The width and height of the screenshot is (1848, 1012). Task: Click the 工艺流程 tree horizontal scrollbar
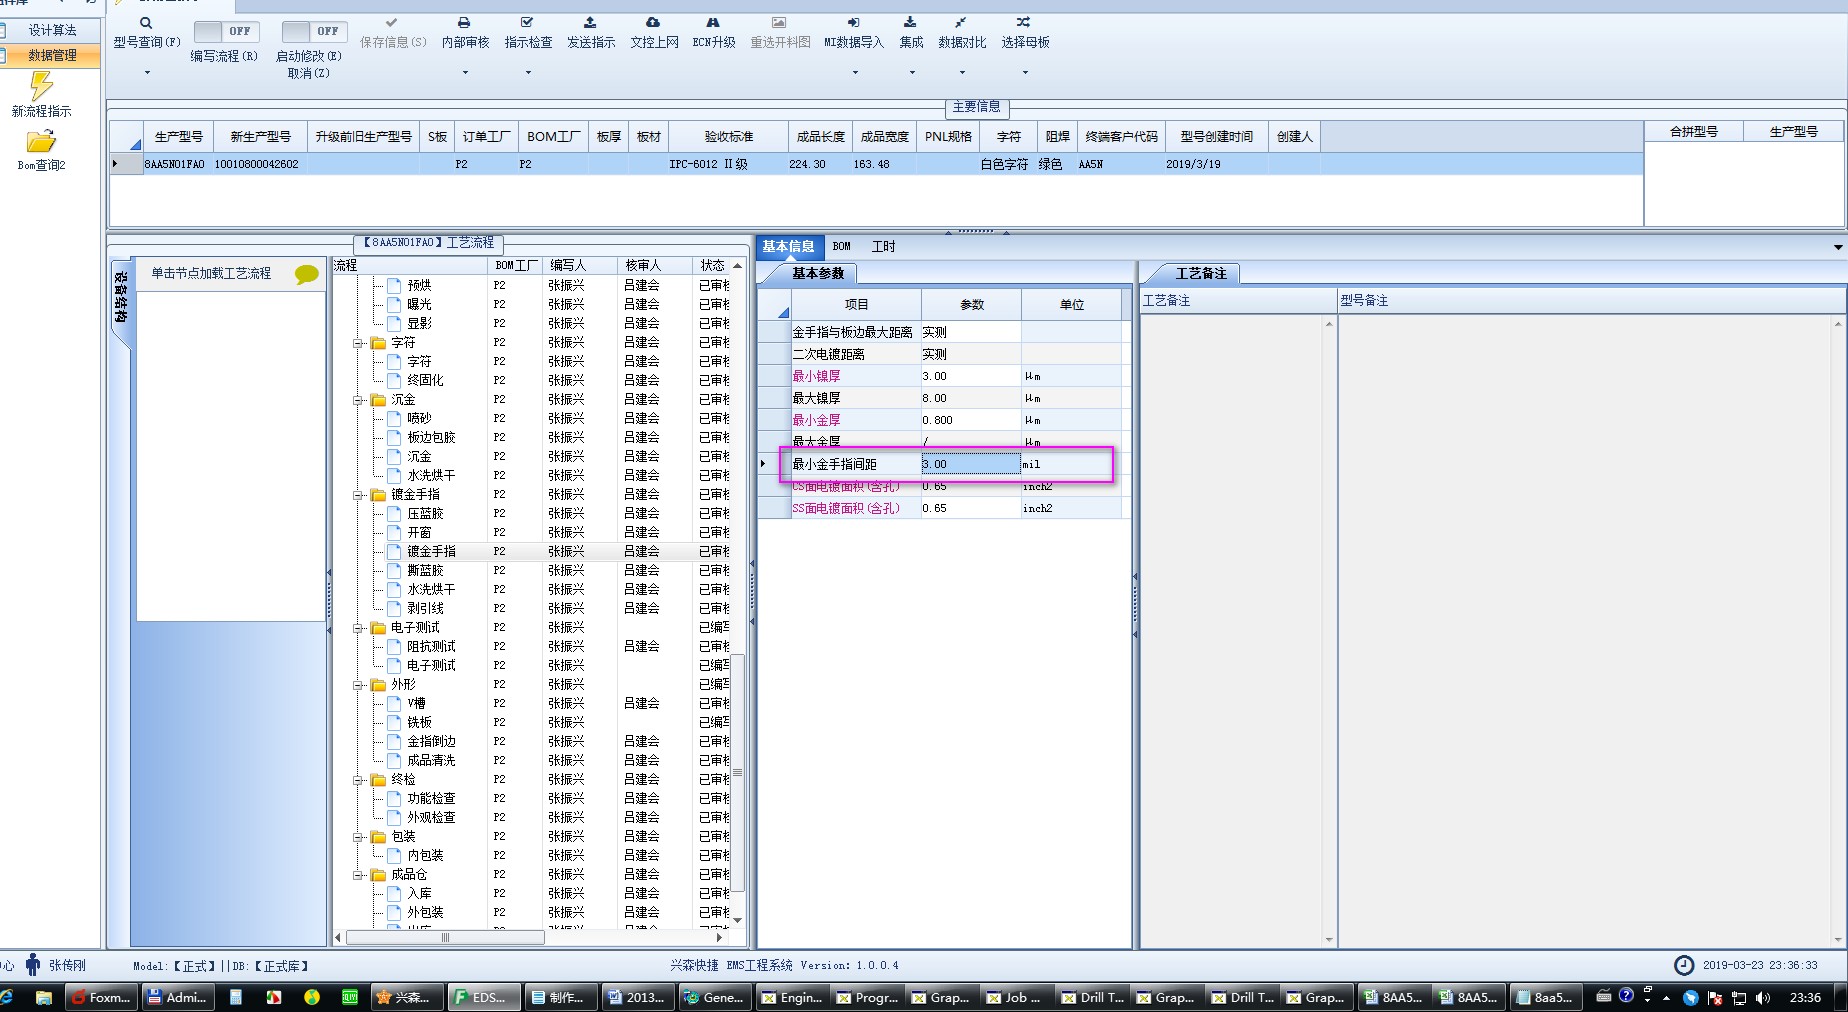click(445, 938)
